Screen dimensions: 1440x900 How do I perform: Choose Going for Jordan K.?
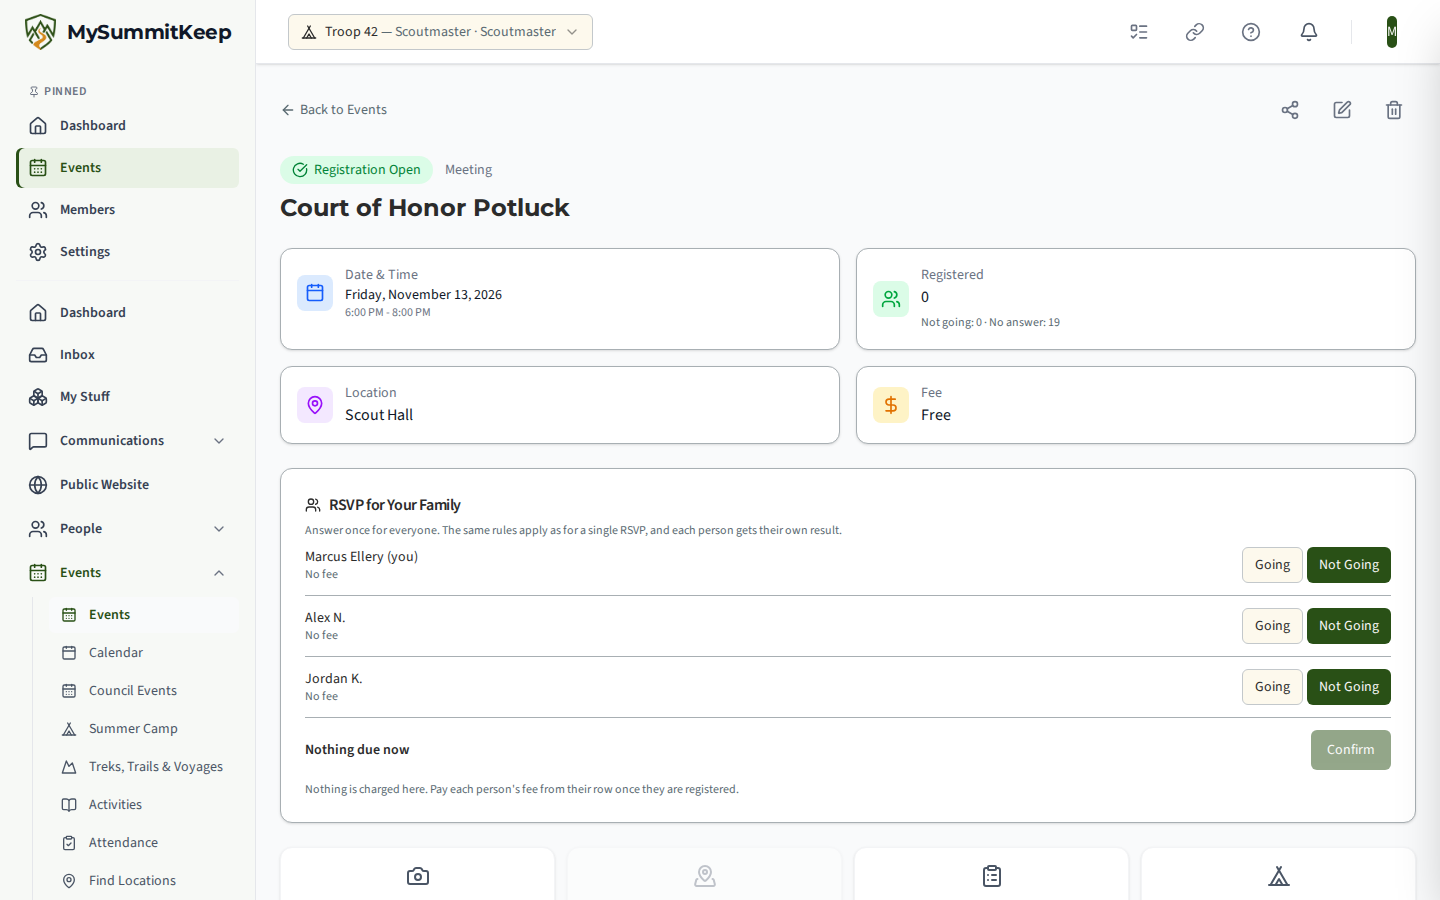click(1272, 687)
